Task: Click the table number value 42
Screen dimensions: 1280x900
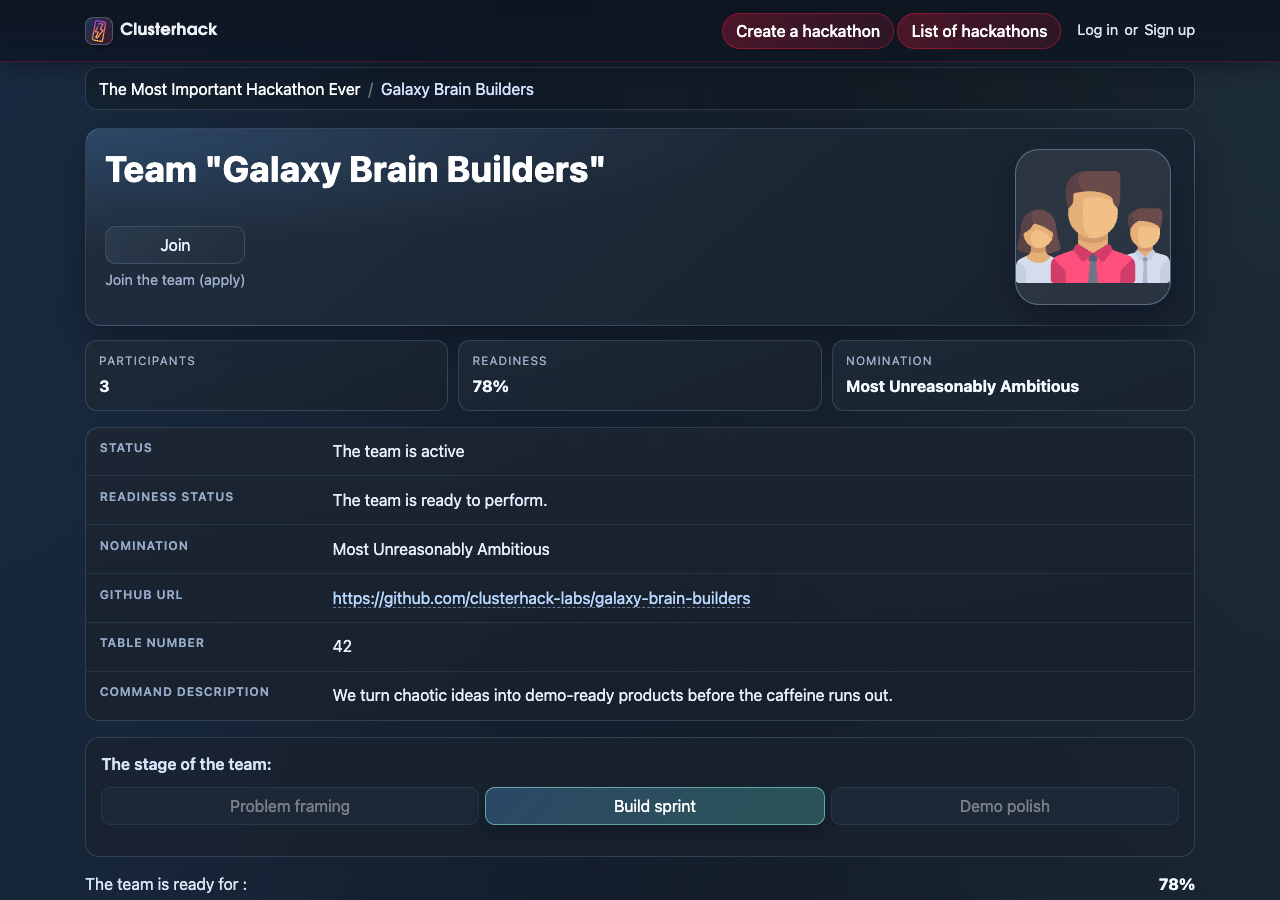Action: click(x=342, y=646)
